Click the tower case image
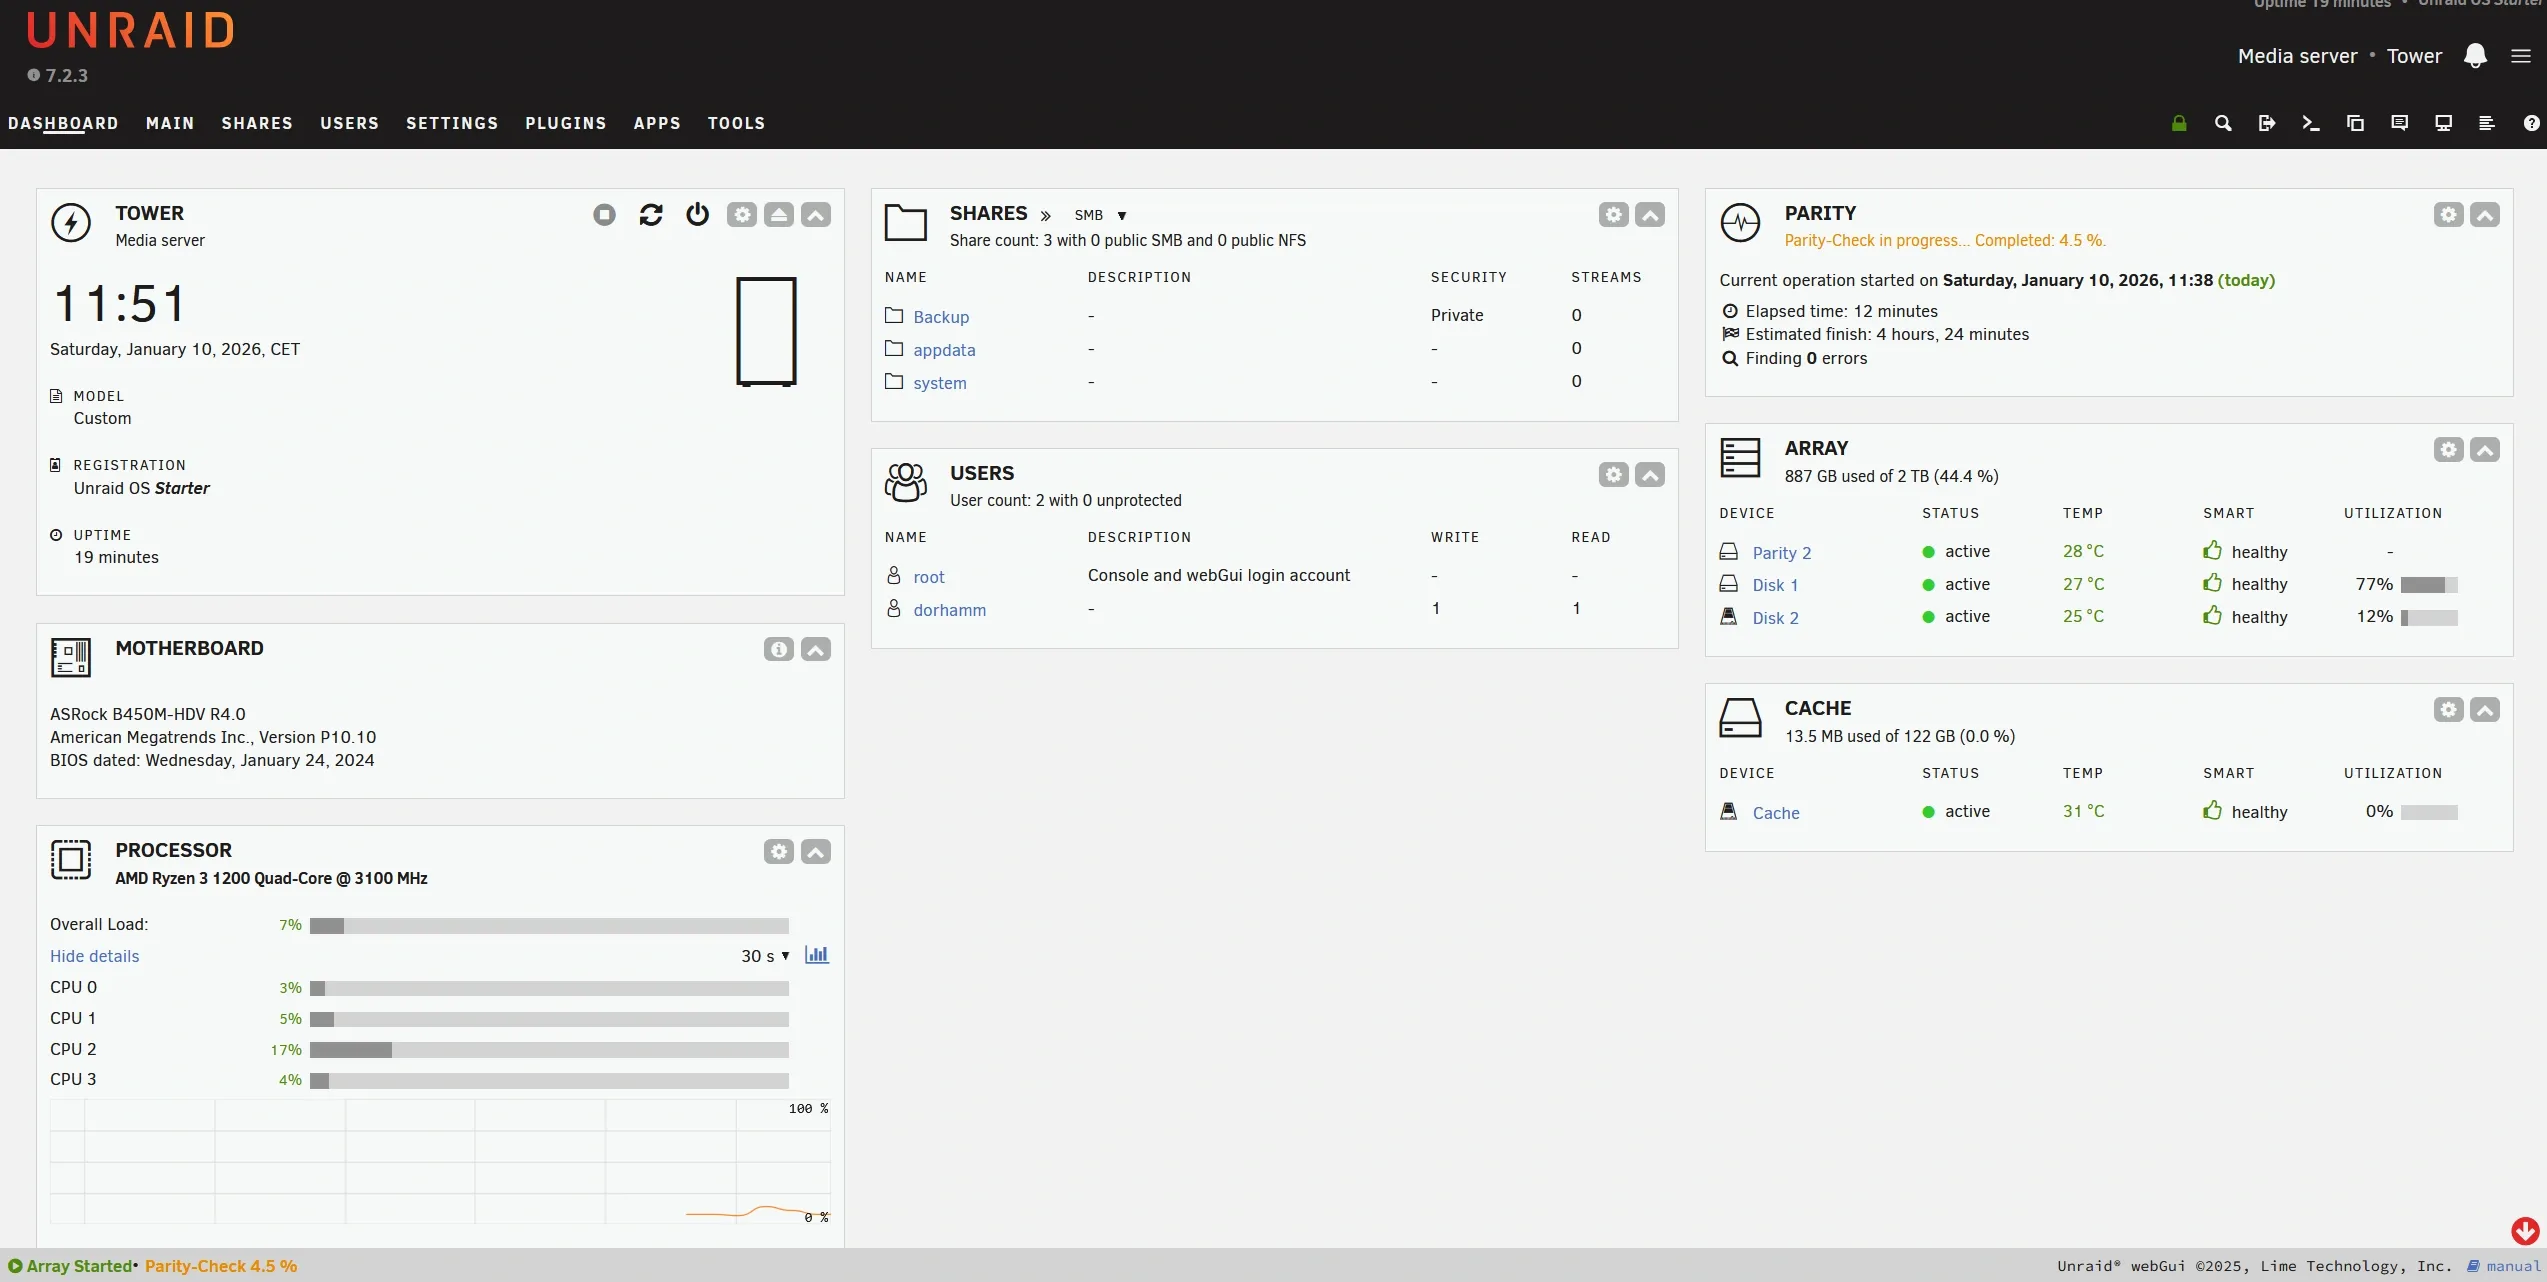 point(766,331)
